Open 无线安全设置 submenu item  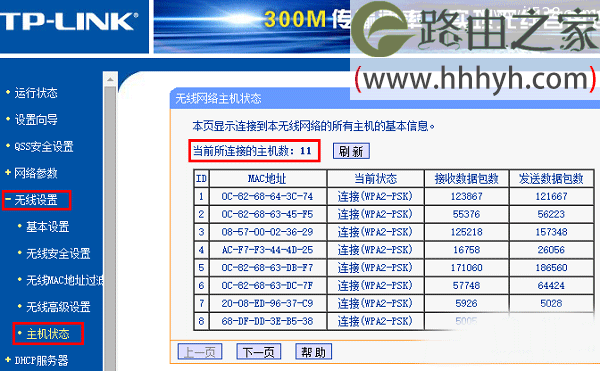58,254
